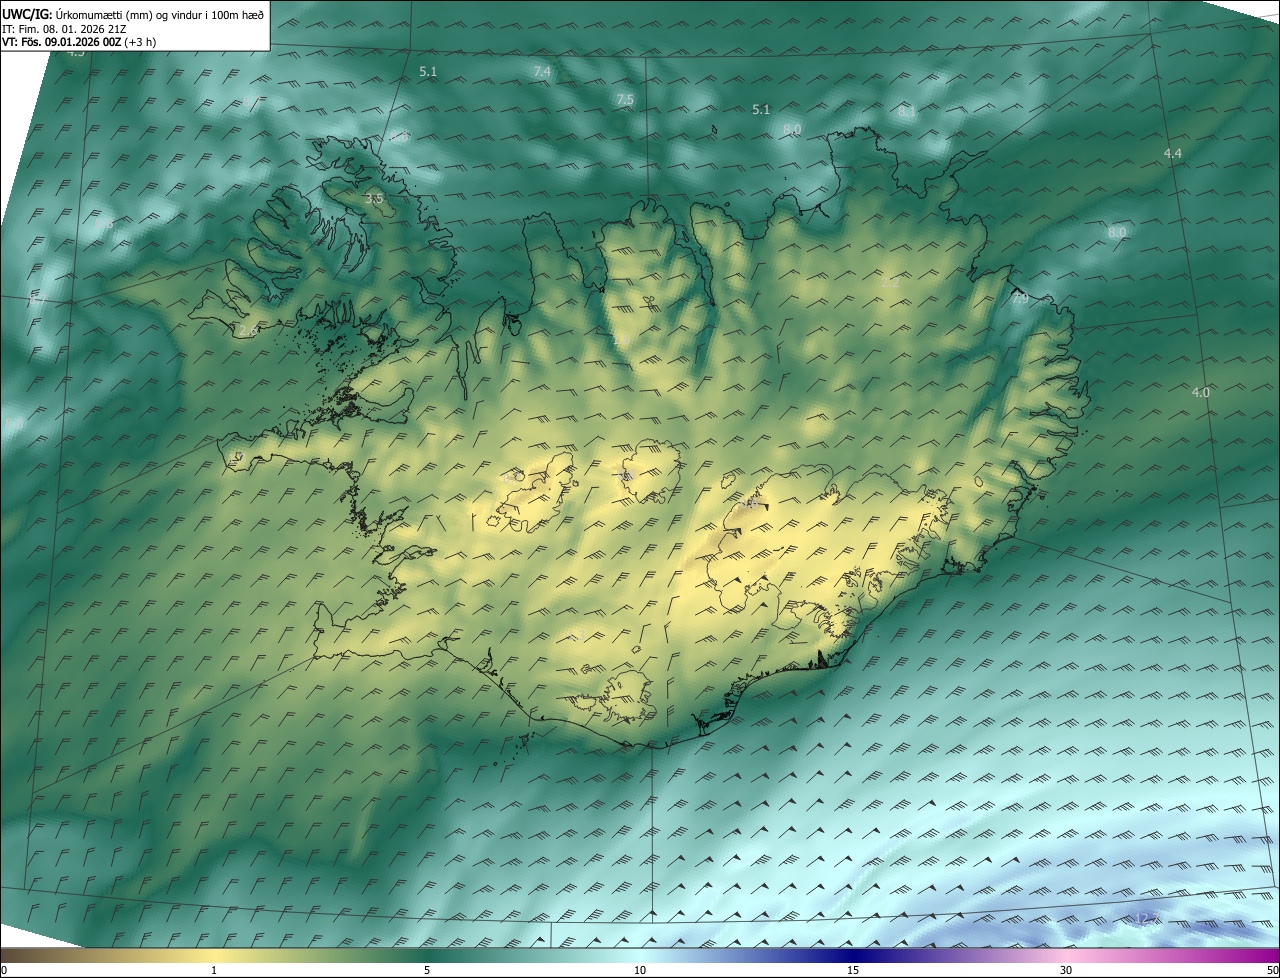Screen dimensions: 1280x978
Task: Click the 7.5 precipitation value label
Action: click(625, 100)
